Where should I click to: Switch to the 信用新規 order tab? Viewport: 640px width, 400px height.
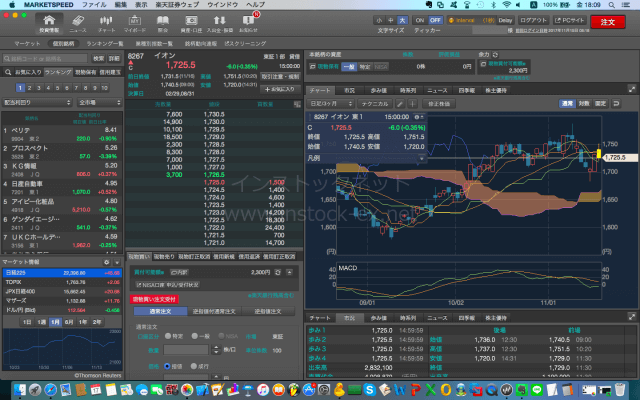pos(225,256)
